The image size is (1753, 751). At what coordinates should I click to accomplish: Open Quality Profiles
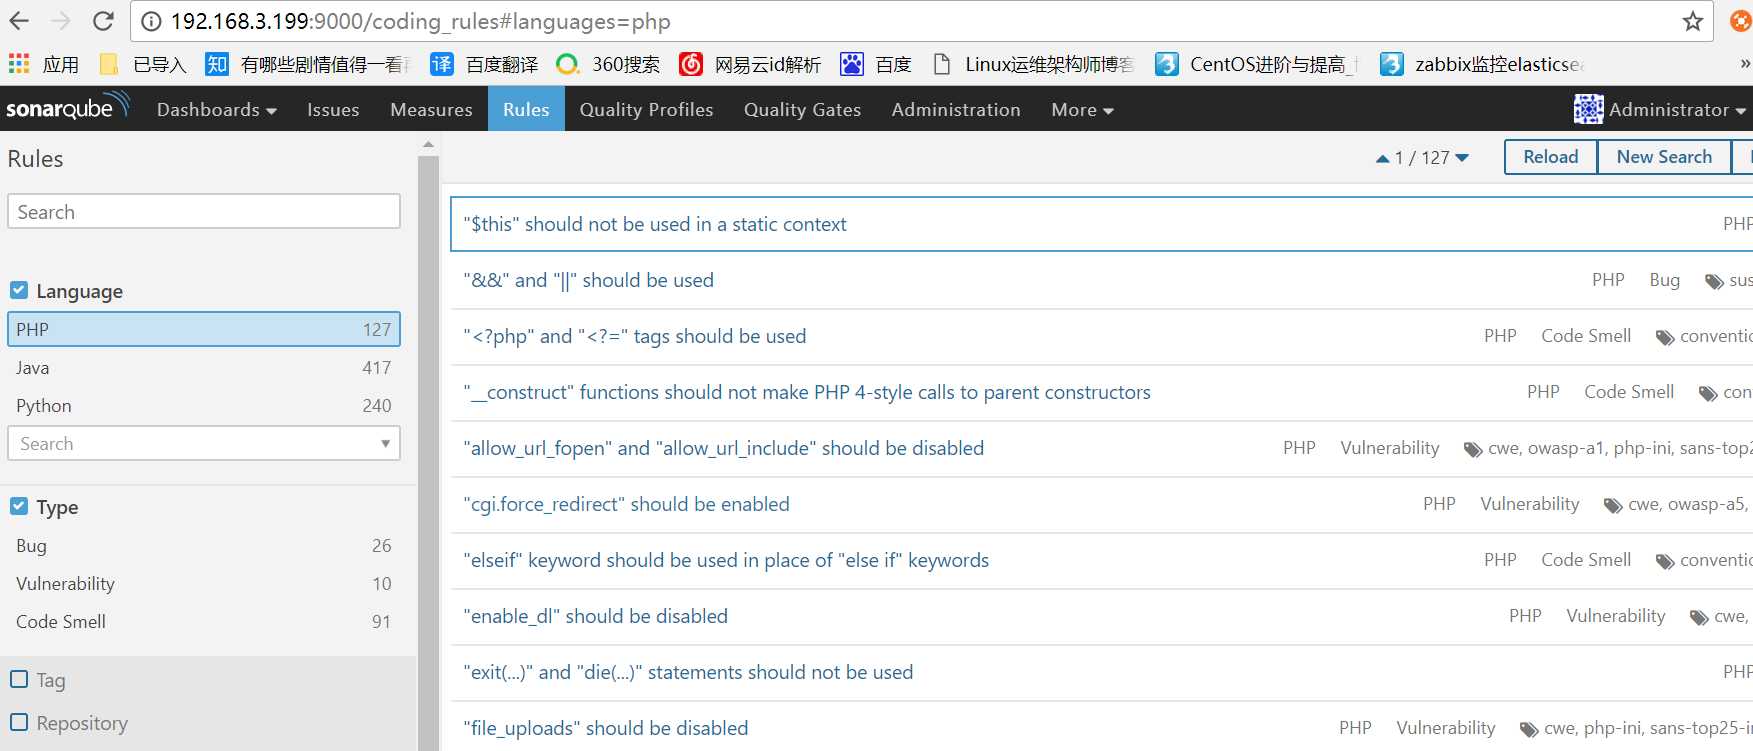coord(646,109)
